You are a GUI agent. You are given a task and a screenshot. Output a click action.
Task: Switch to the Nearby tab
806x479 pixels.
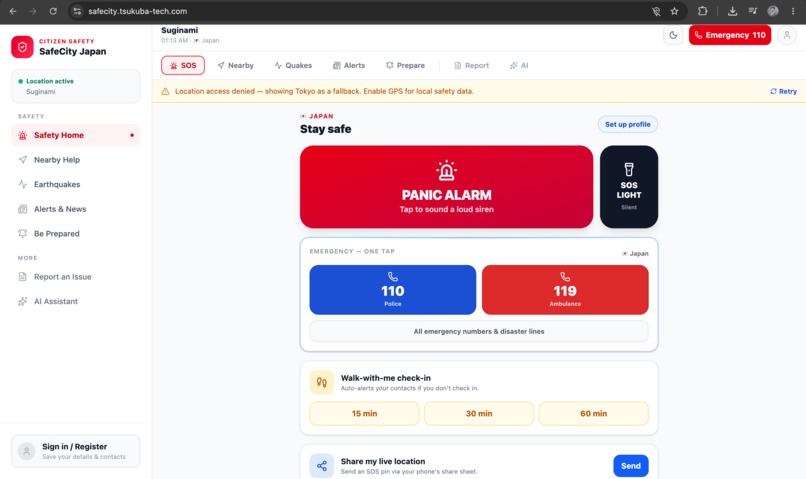click(x=235, y=65)
